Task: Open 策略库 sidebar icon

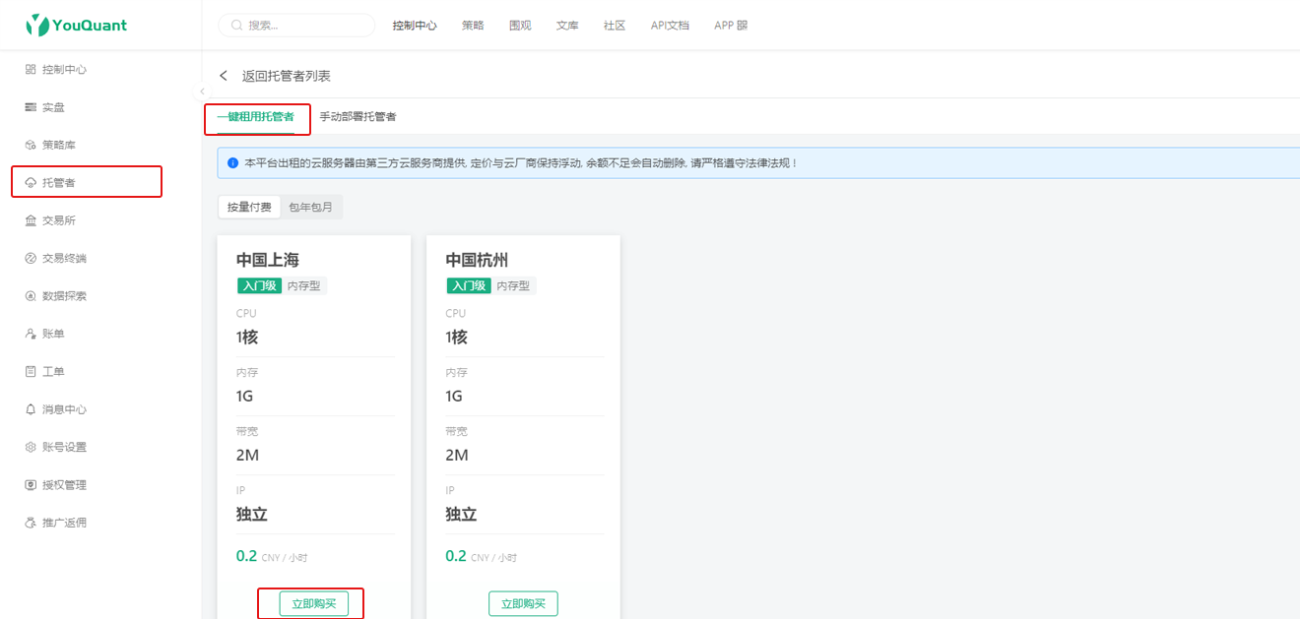Action: point(30,145)
